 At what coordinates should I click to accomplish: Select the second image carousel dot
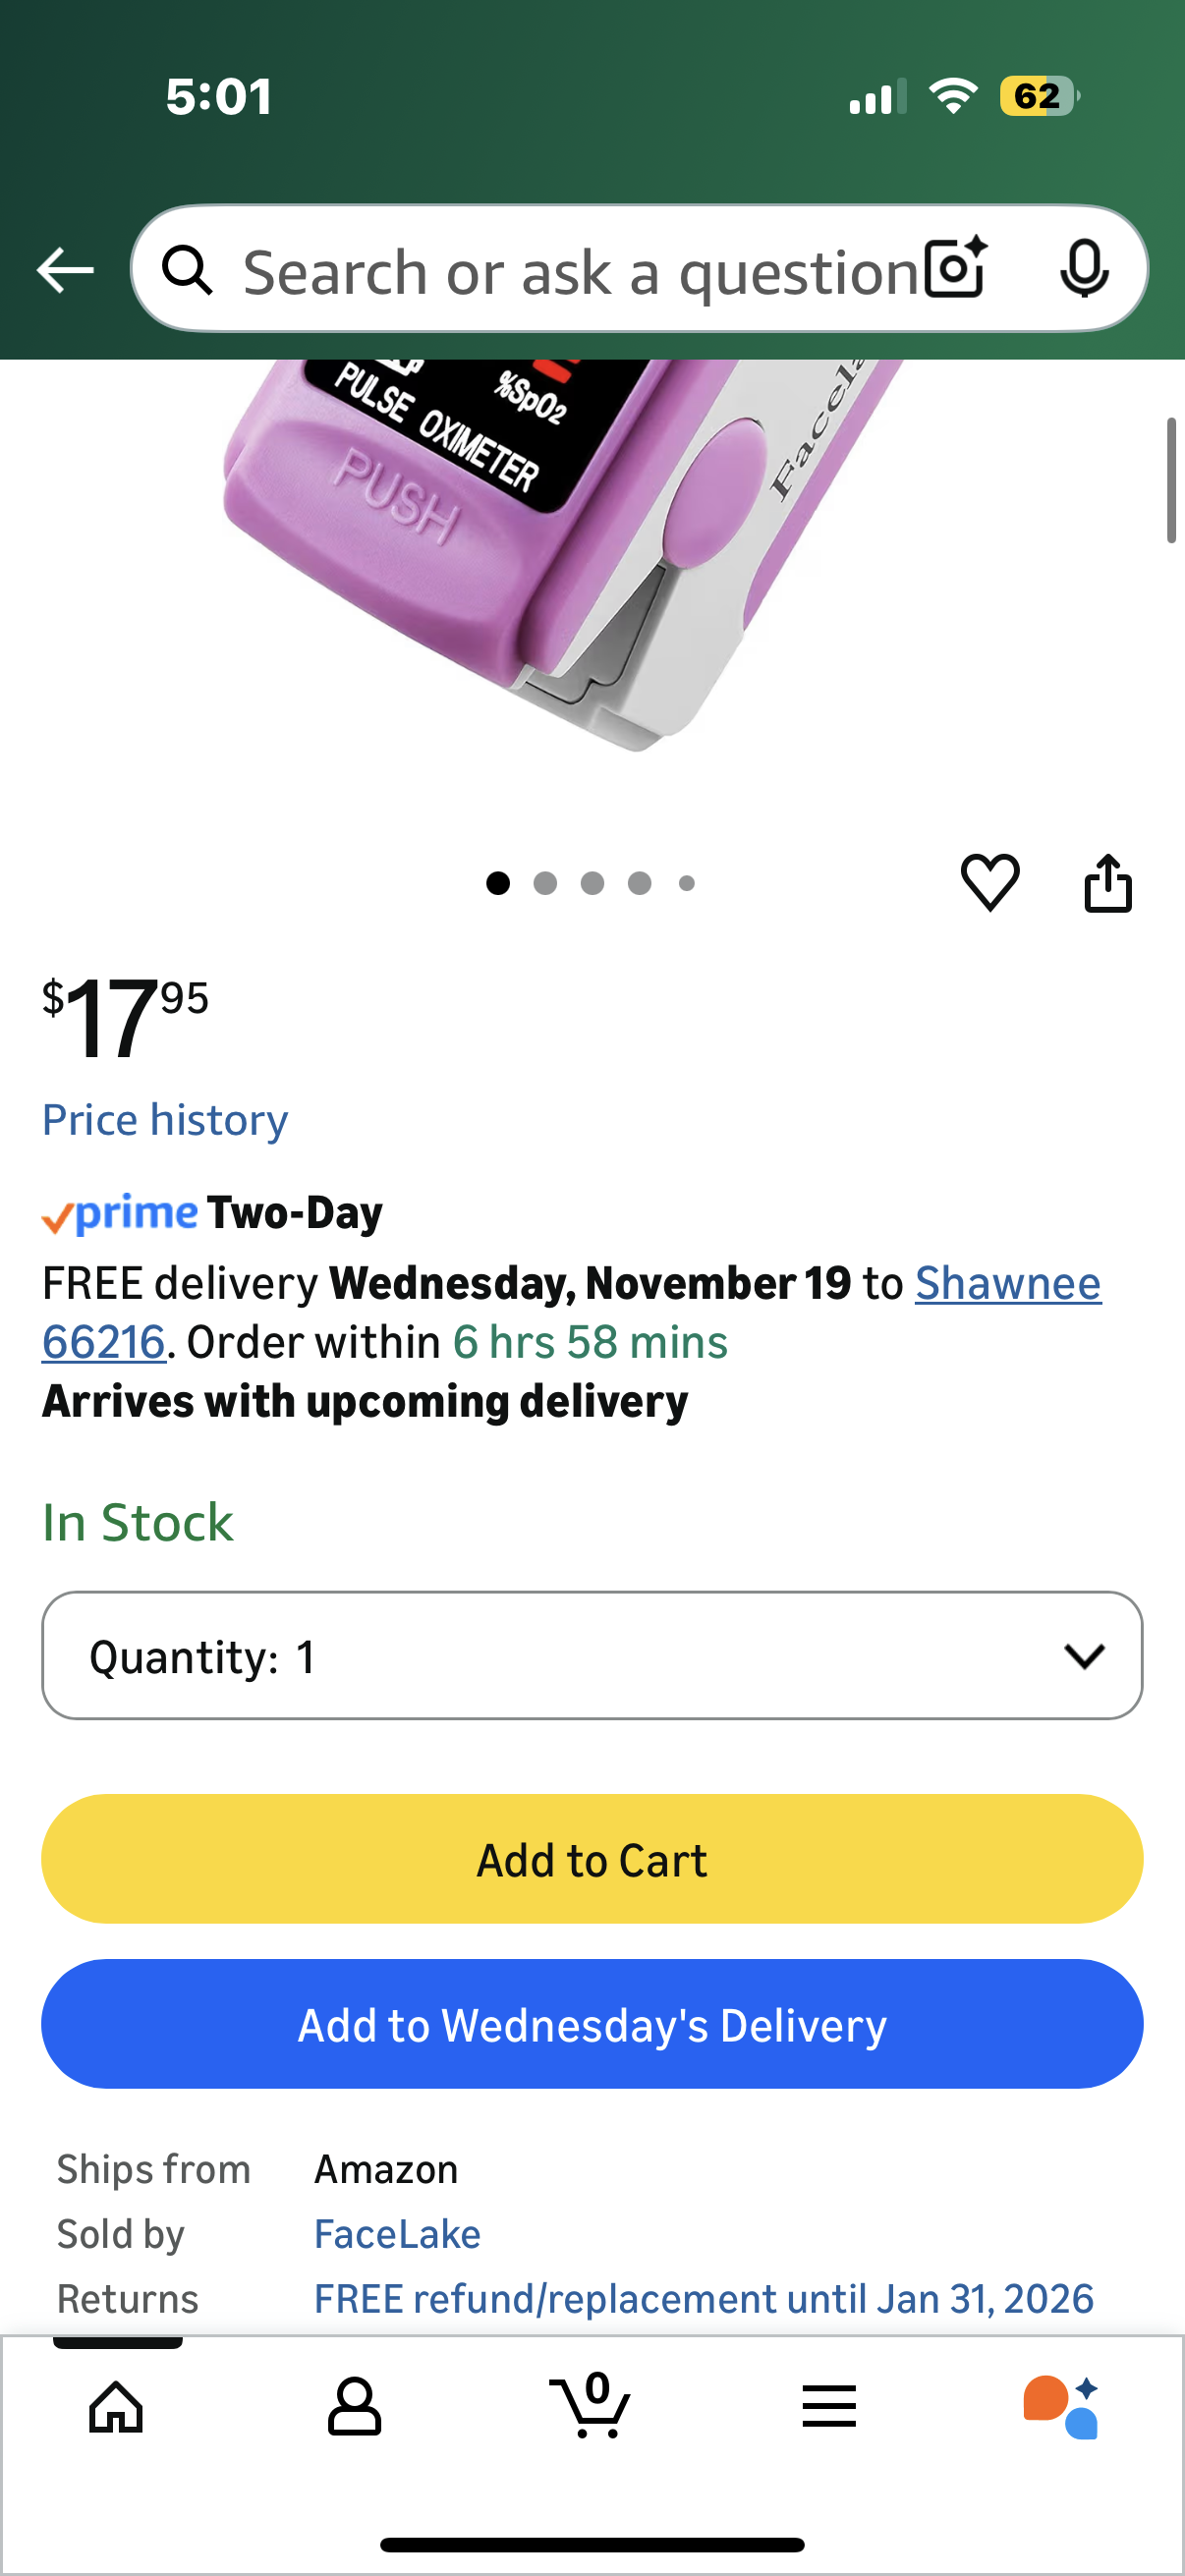click(x=545, y=883)
